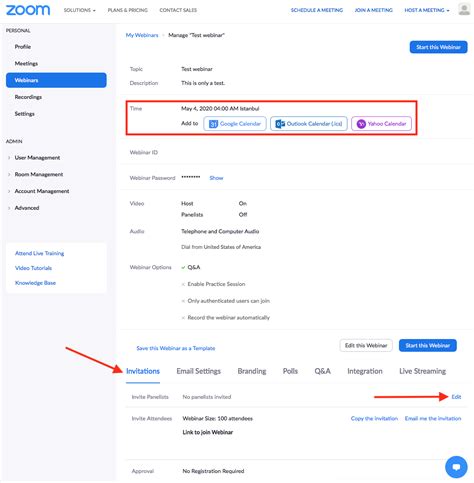Switch to Invitations tab
The image size is (474, 483).
coord(143,371)
